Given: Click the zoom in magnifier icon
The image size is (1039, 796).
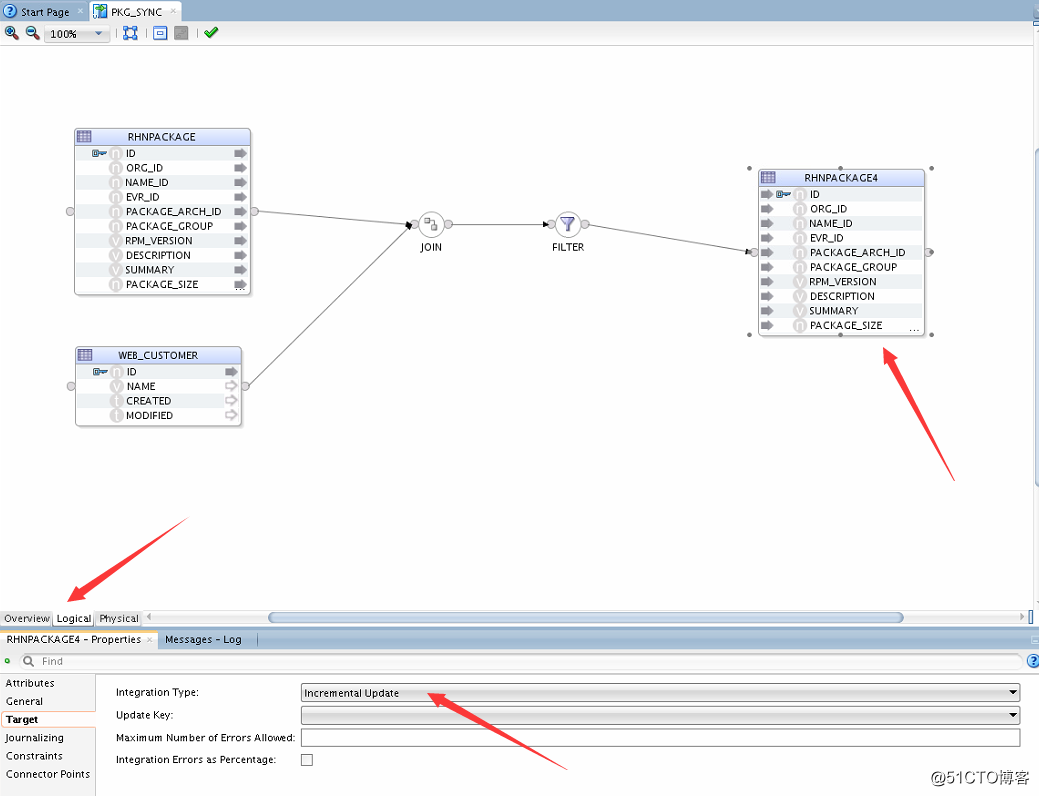Looking at the screenshot, I should point(11,32).
